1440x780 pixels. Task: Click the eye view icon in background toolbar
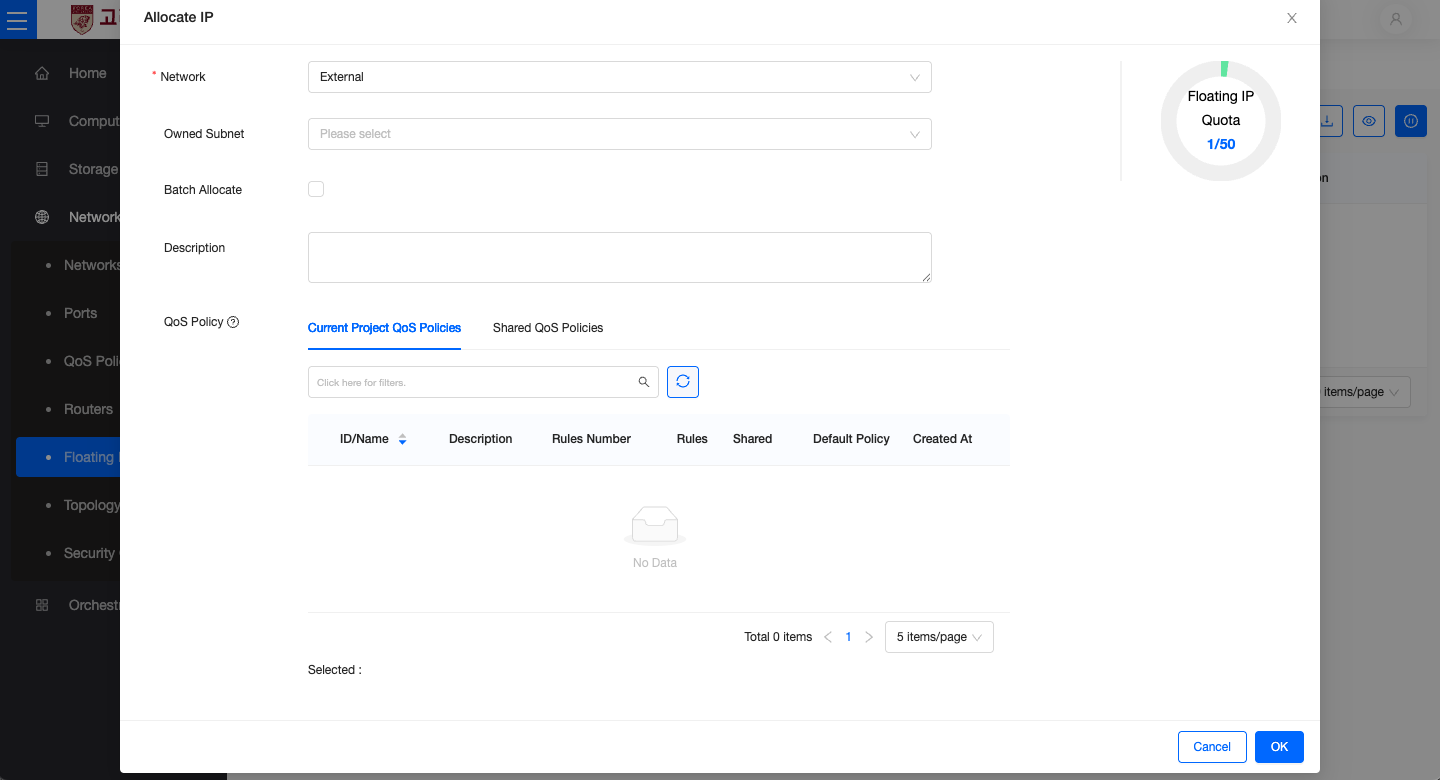click(x=1369, y=121)
